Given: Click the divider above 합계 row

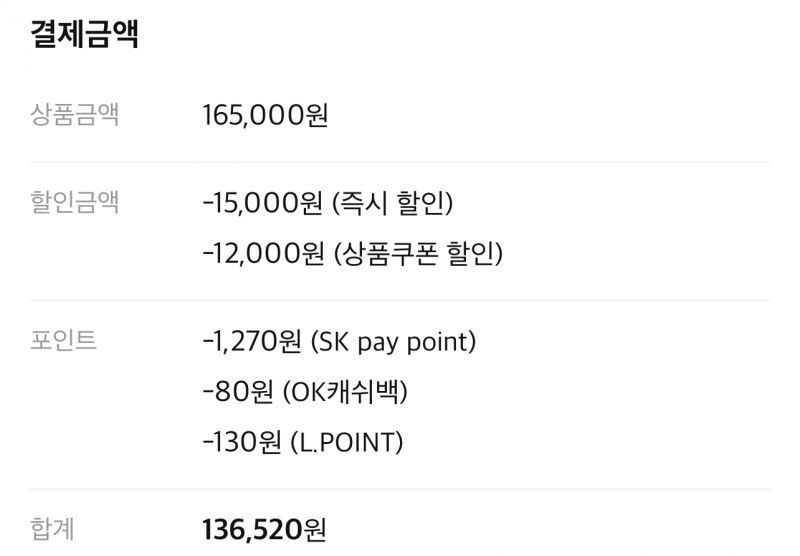Looking at the screenshot, I should (x=399, y=489).
